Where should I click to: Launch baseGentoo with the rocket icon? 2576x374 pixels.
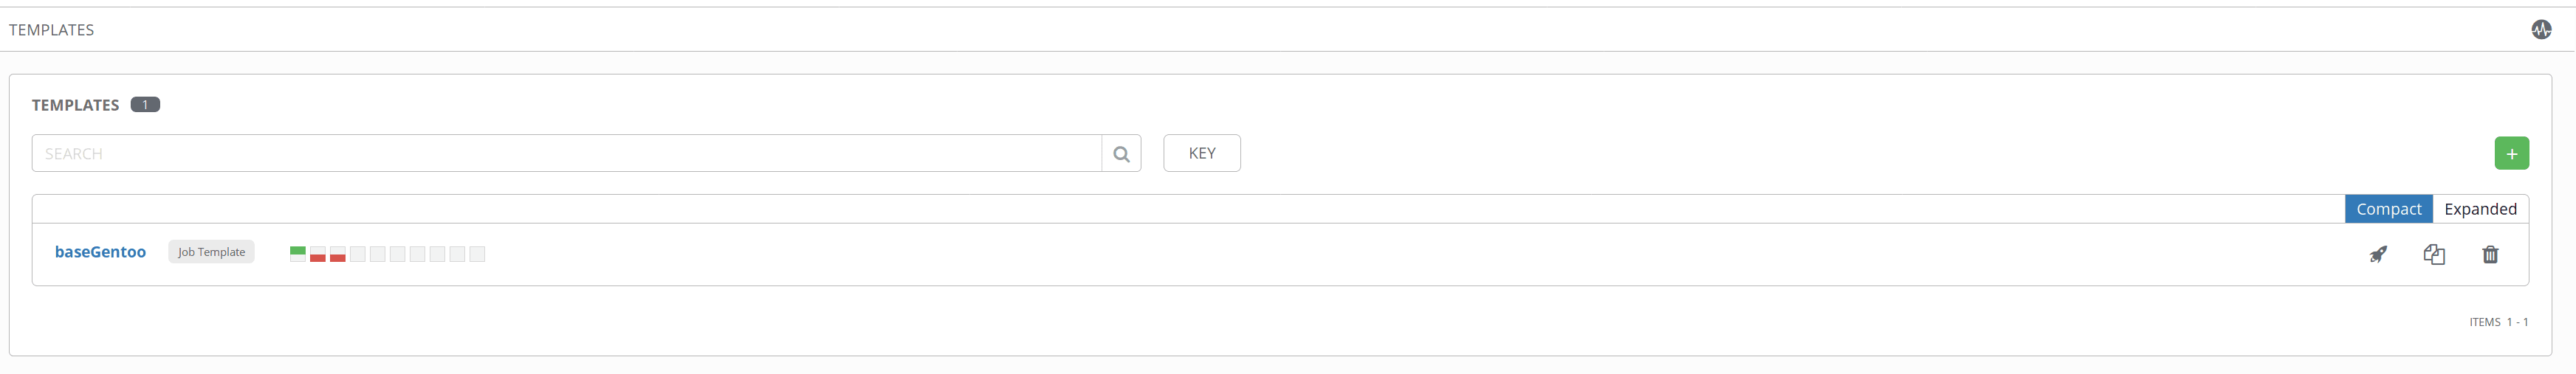click(x=2378, y=254)
